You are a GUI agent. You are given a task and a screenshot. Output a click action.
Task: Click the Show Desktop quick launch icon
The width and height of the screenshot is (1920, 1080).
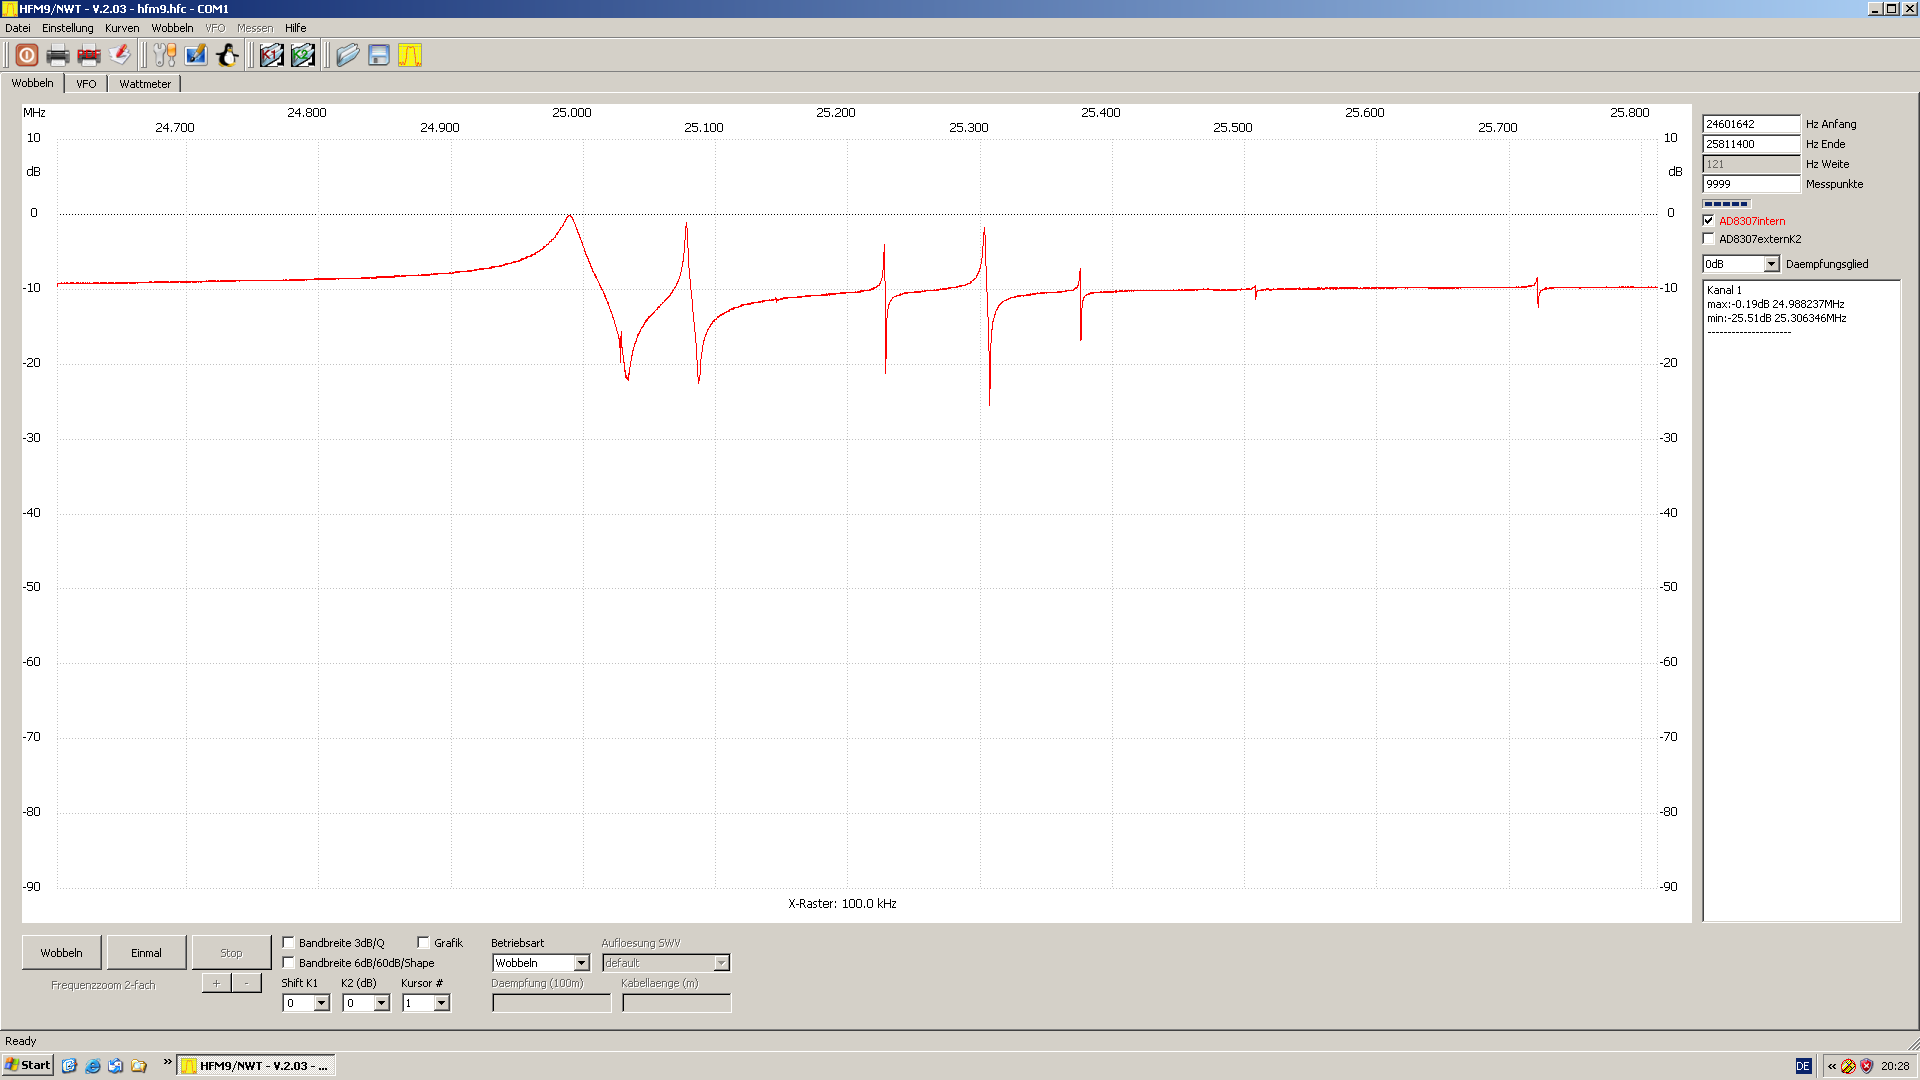click(69, 1066)
